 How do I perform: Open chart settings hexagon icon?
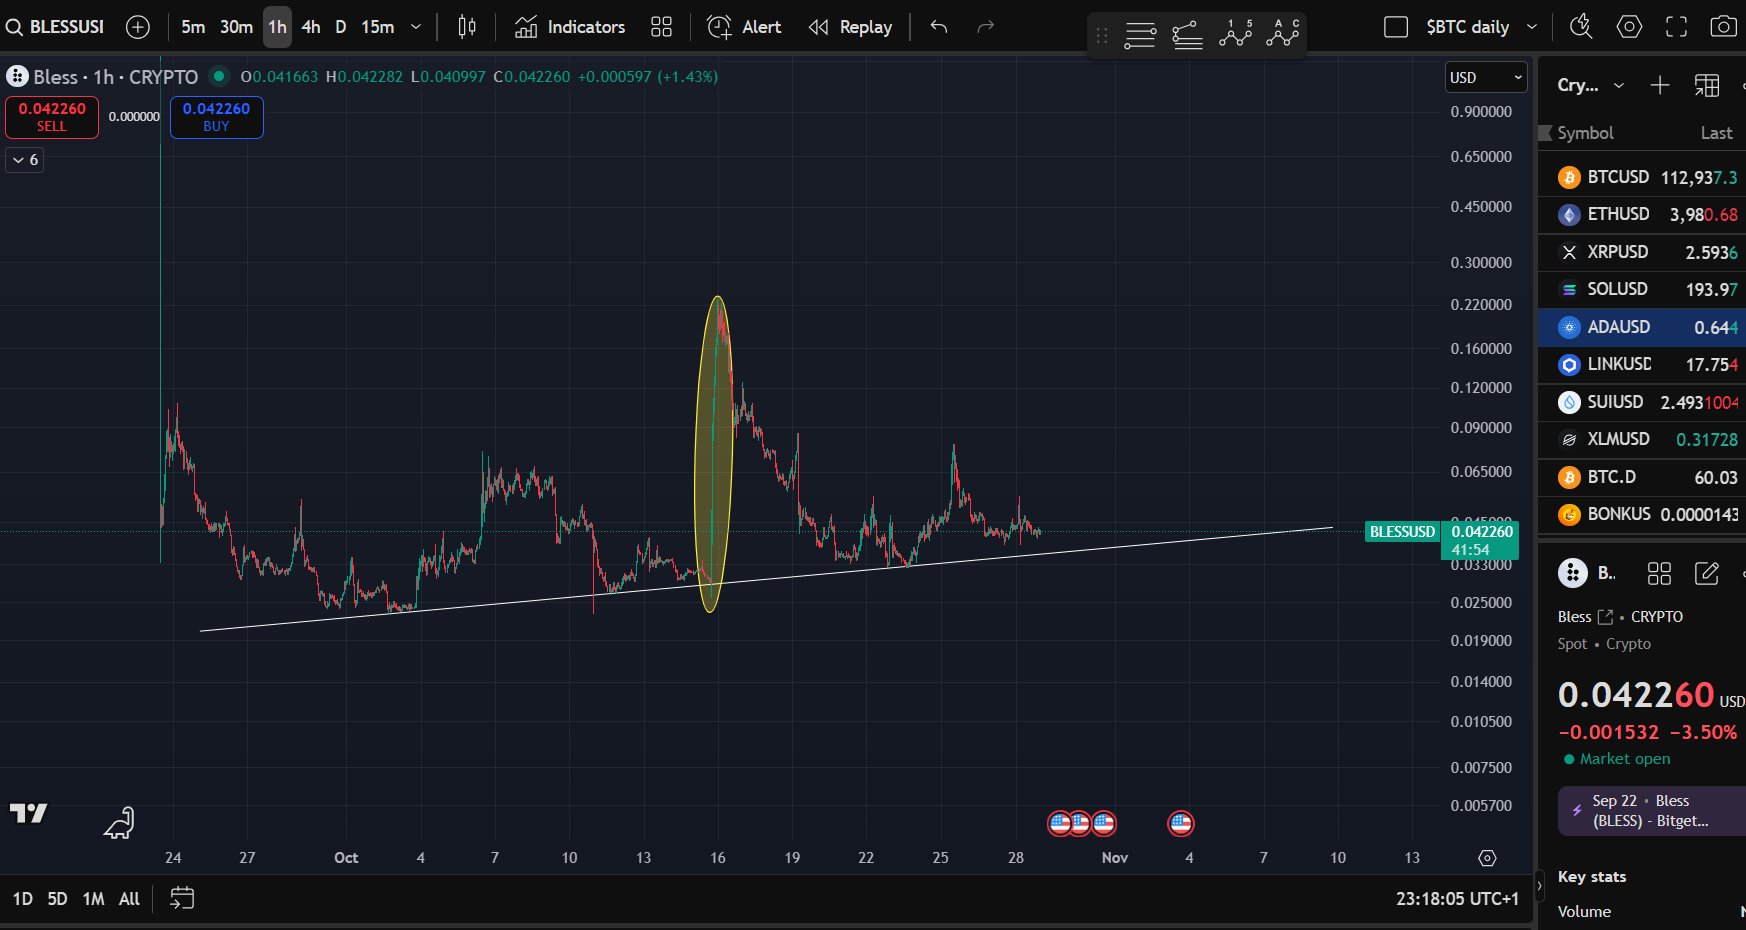(x=1629, y=27)
